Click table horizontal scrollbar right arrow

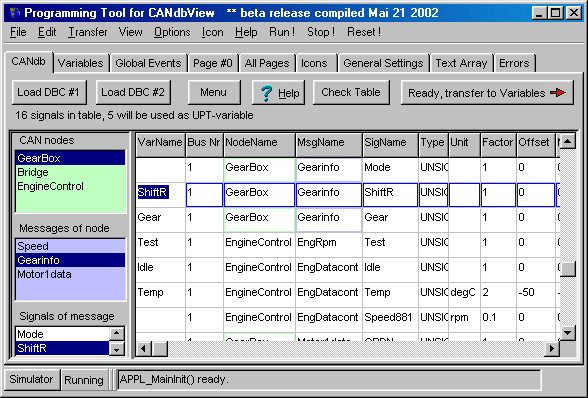click(x=552, y=348)
